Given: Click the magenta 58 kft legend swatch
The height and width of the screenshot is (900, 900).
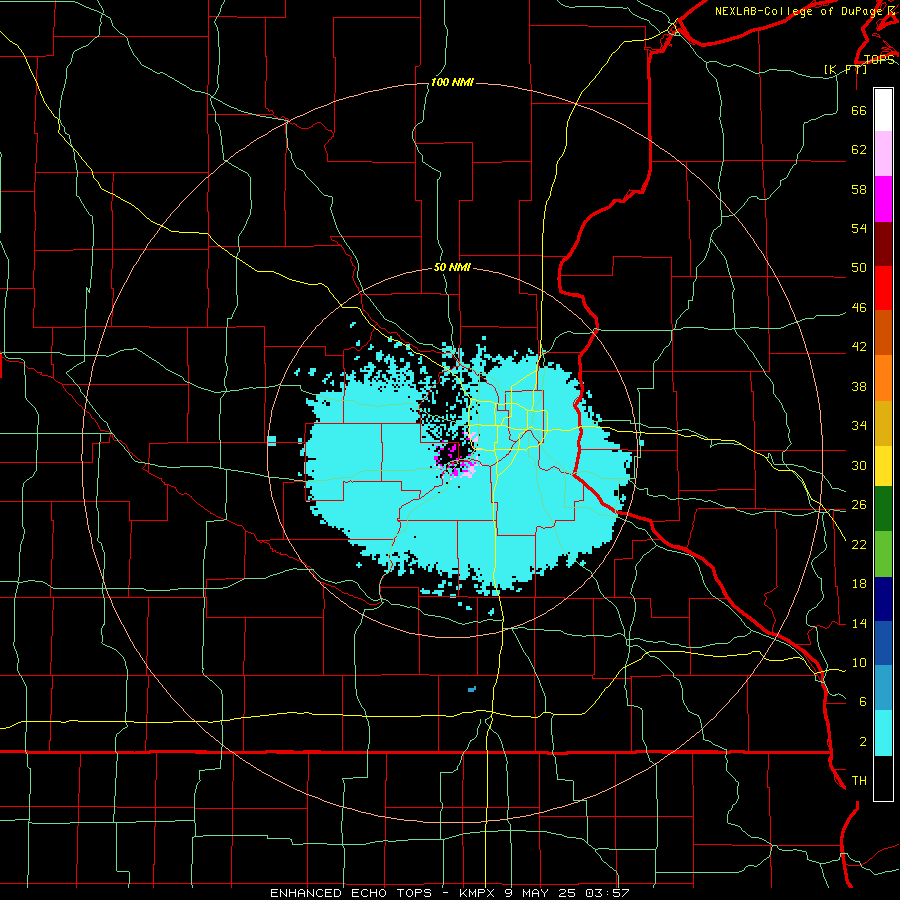Looking at the screenshot, I should pyautogui.click(x=883, y=199).
